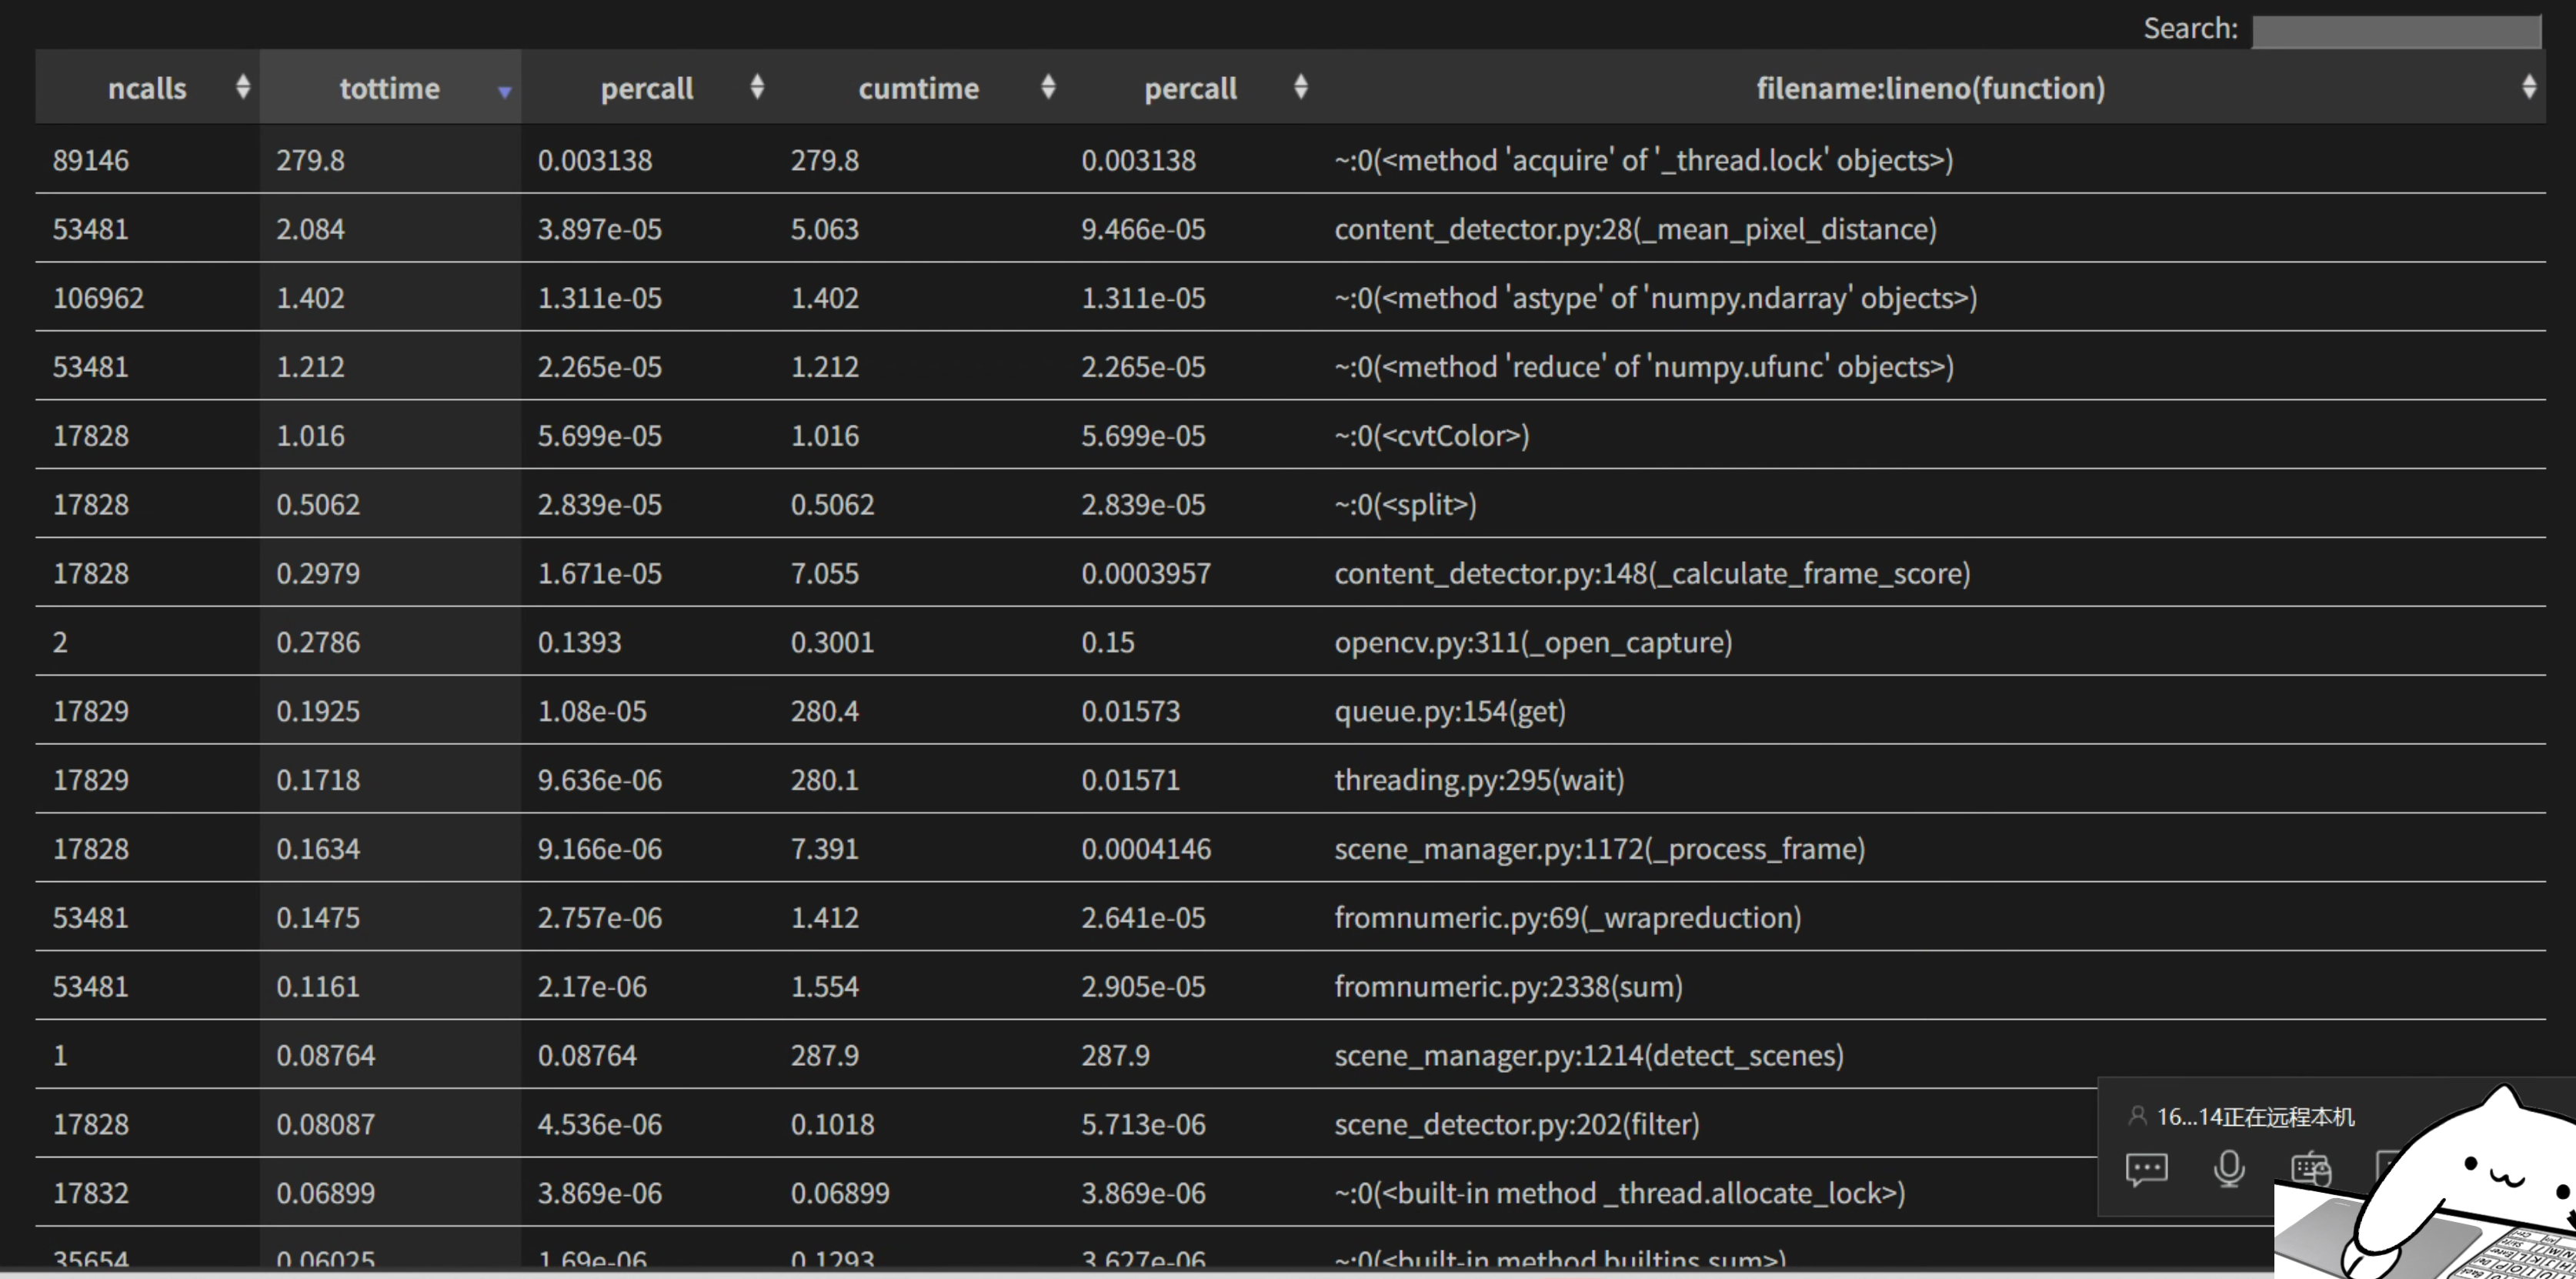Image resolution: width=2576 pixels, height=1279 pixels.
Task: Click tottime value 1.016
Action: pyautogui.click(x=310, y=436)
